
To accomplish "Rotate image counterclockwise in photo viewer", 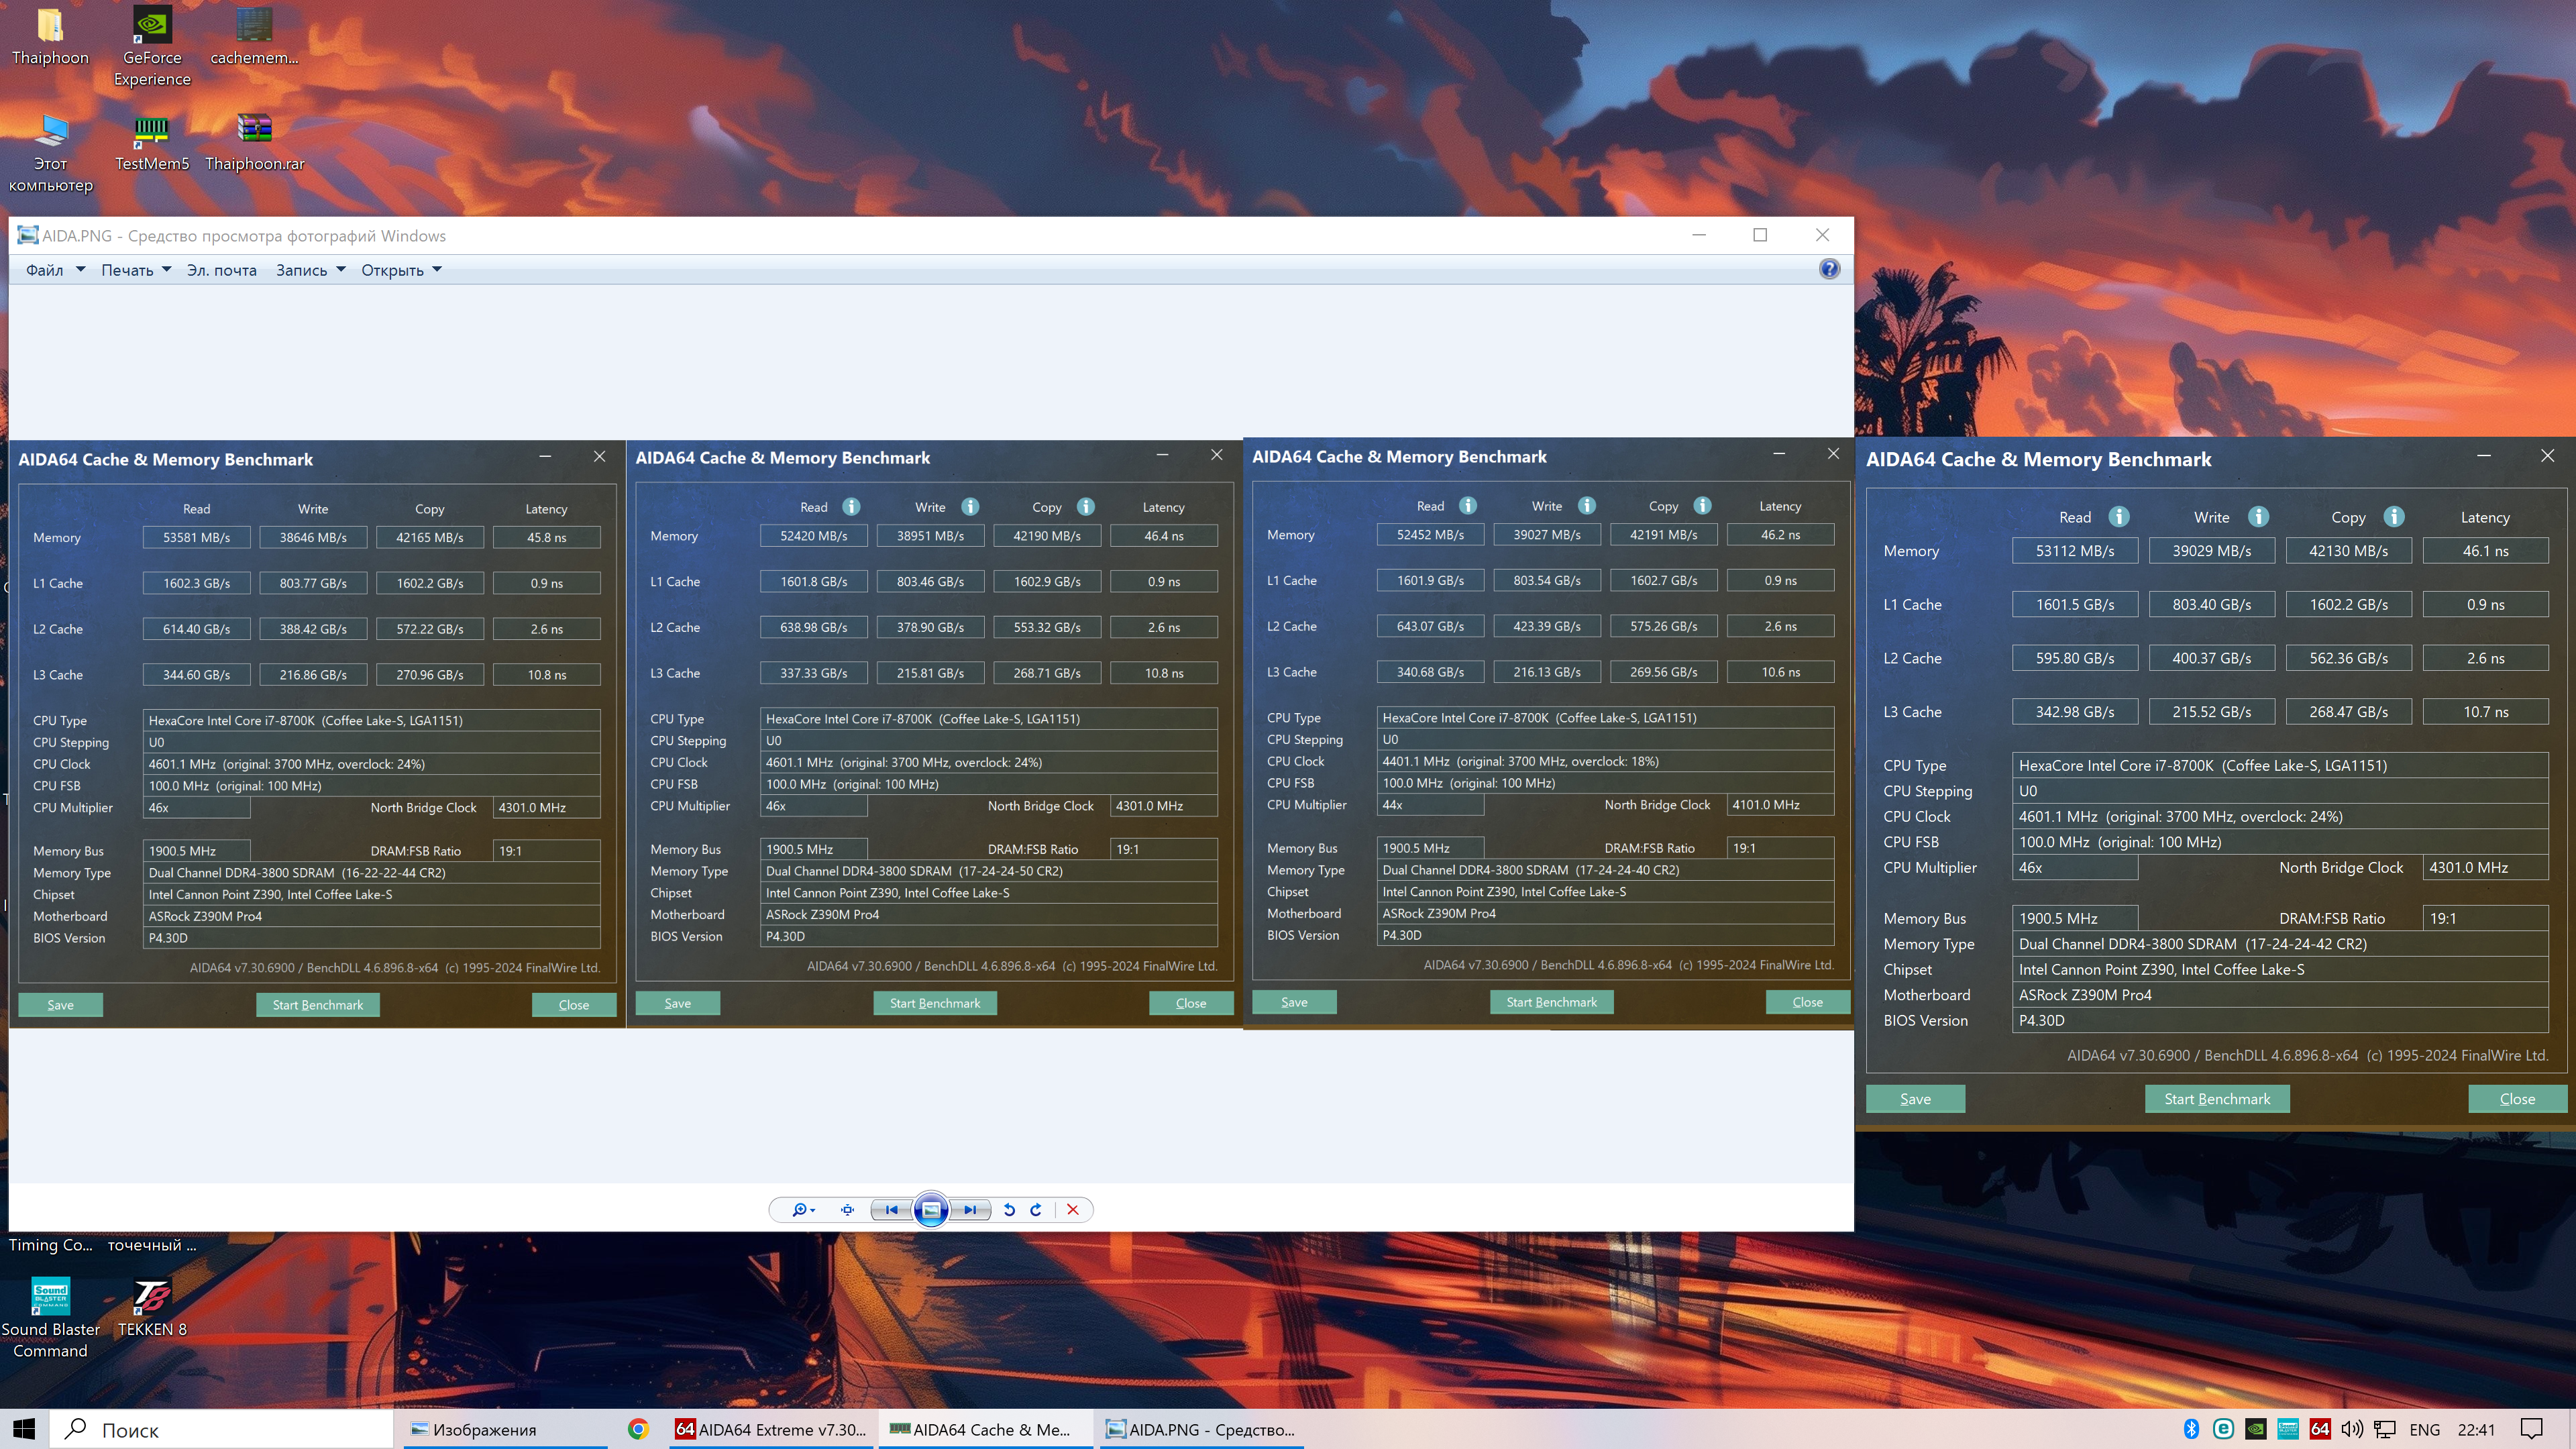I will [x=1009, y=1210].
